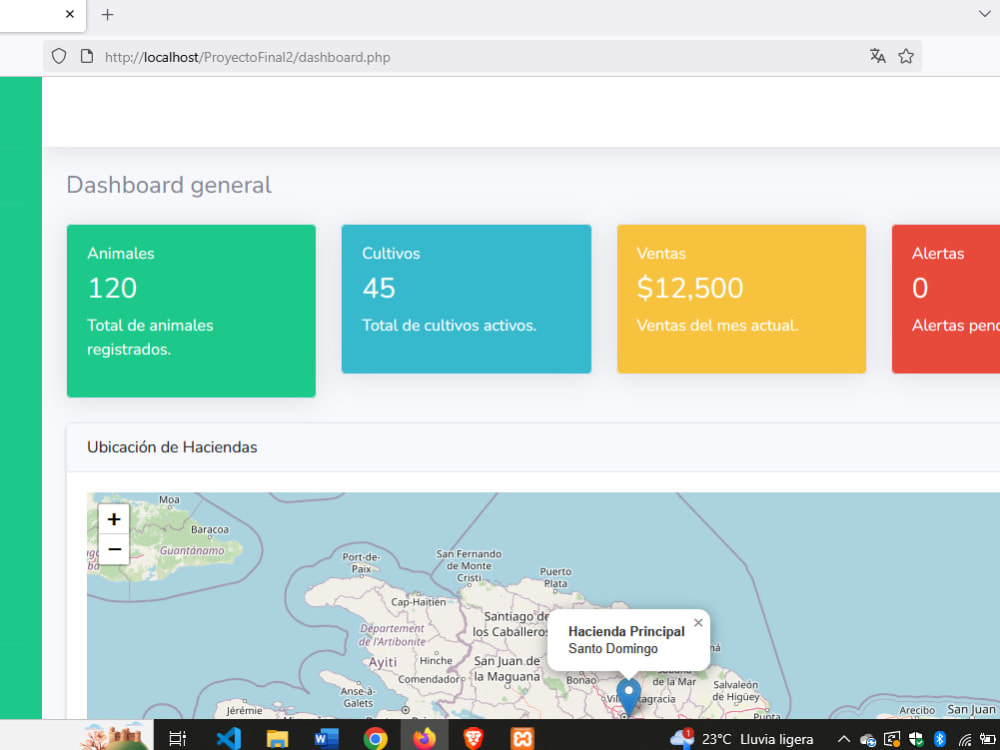The image size is (1000, 750).
Task: Click the tracking protection shield icon
Action: point(59,56)
